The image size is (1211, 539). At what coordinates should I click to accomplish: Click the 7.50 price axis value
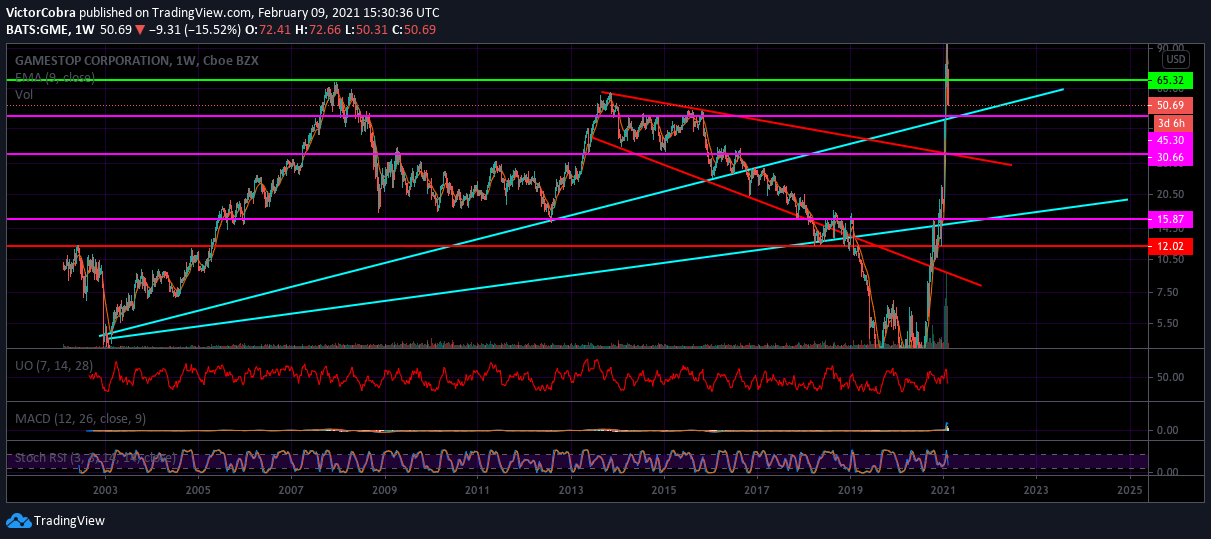click(1170, 292)
